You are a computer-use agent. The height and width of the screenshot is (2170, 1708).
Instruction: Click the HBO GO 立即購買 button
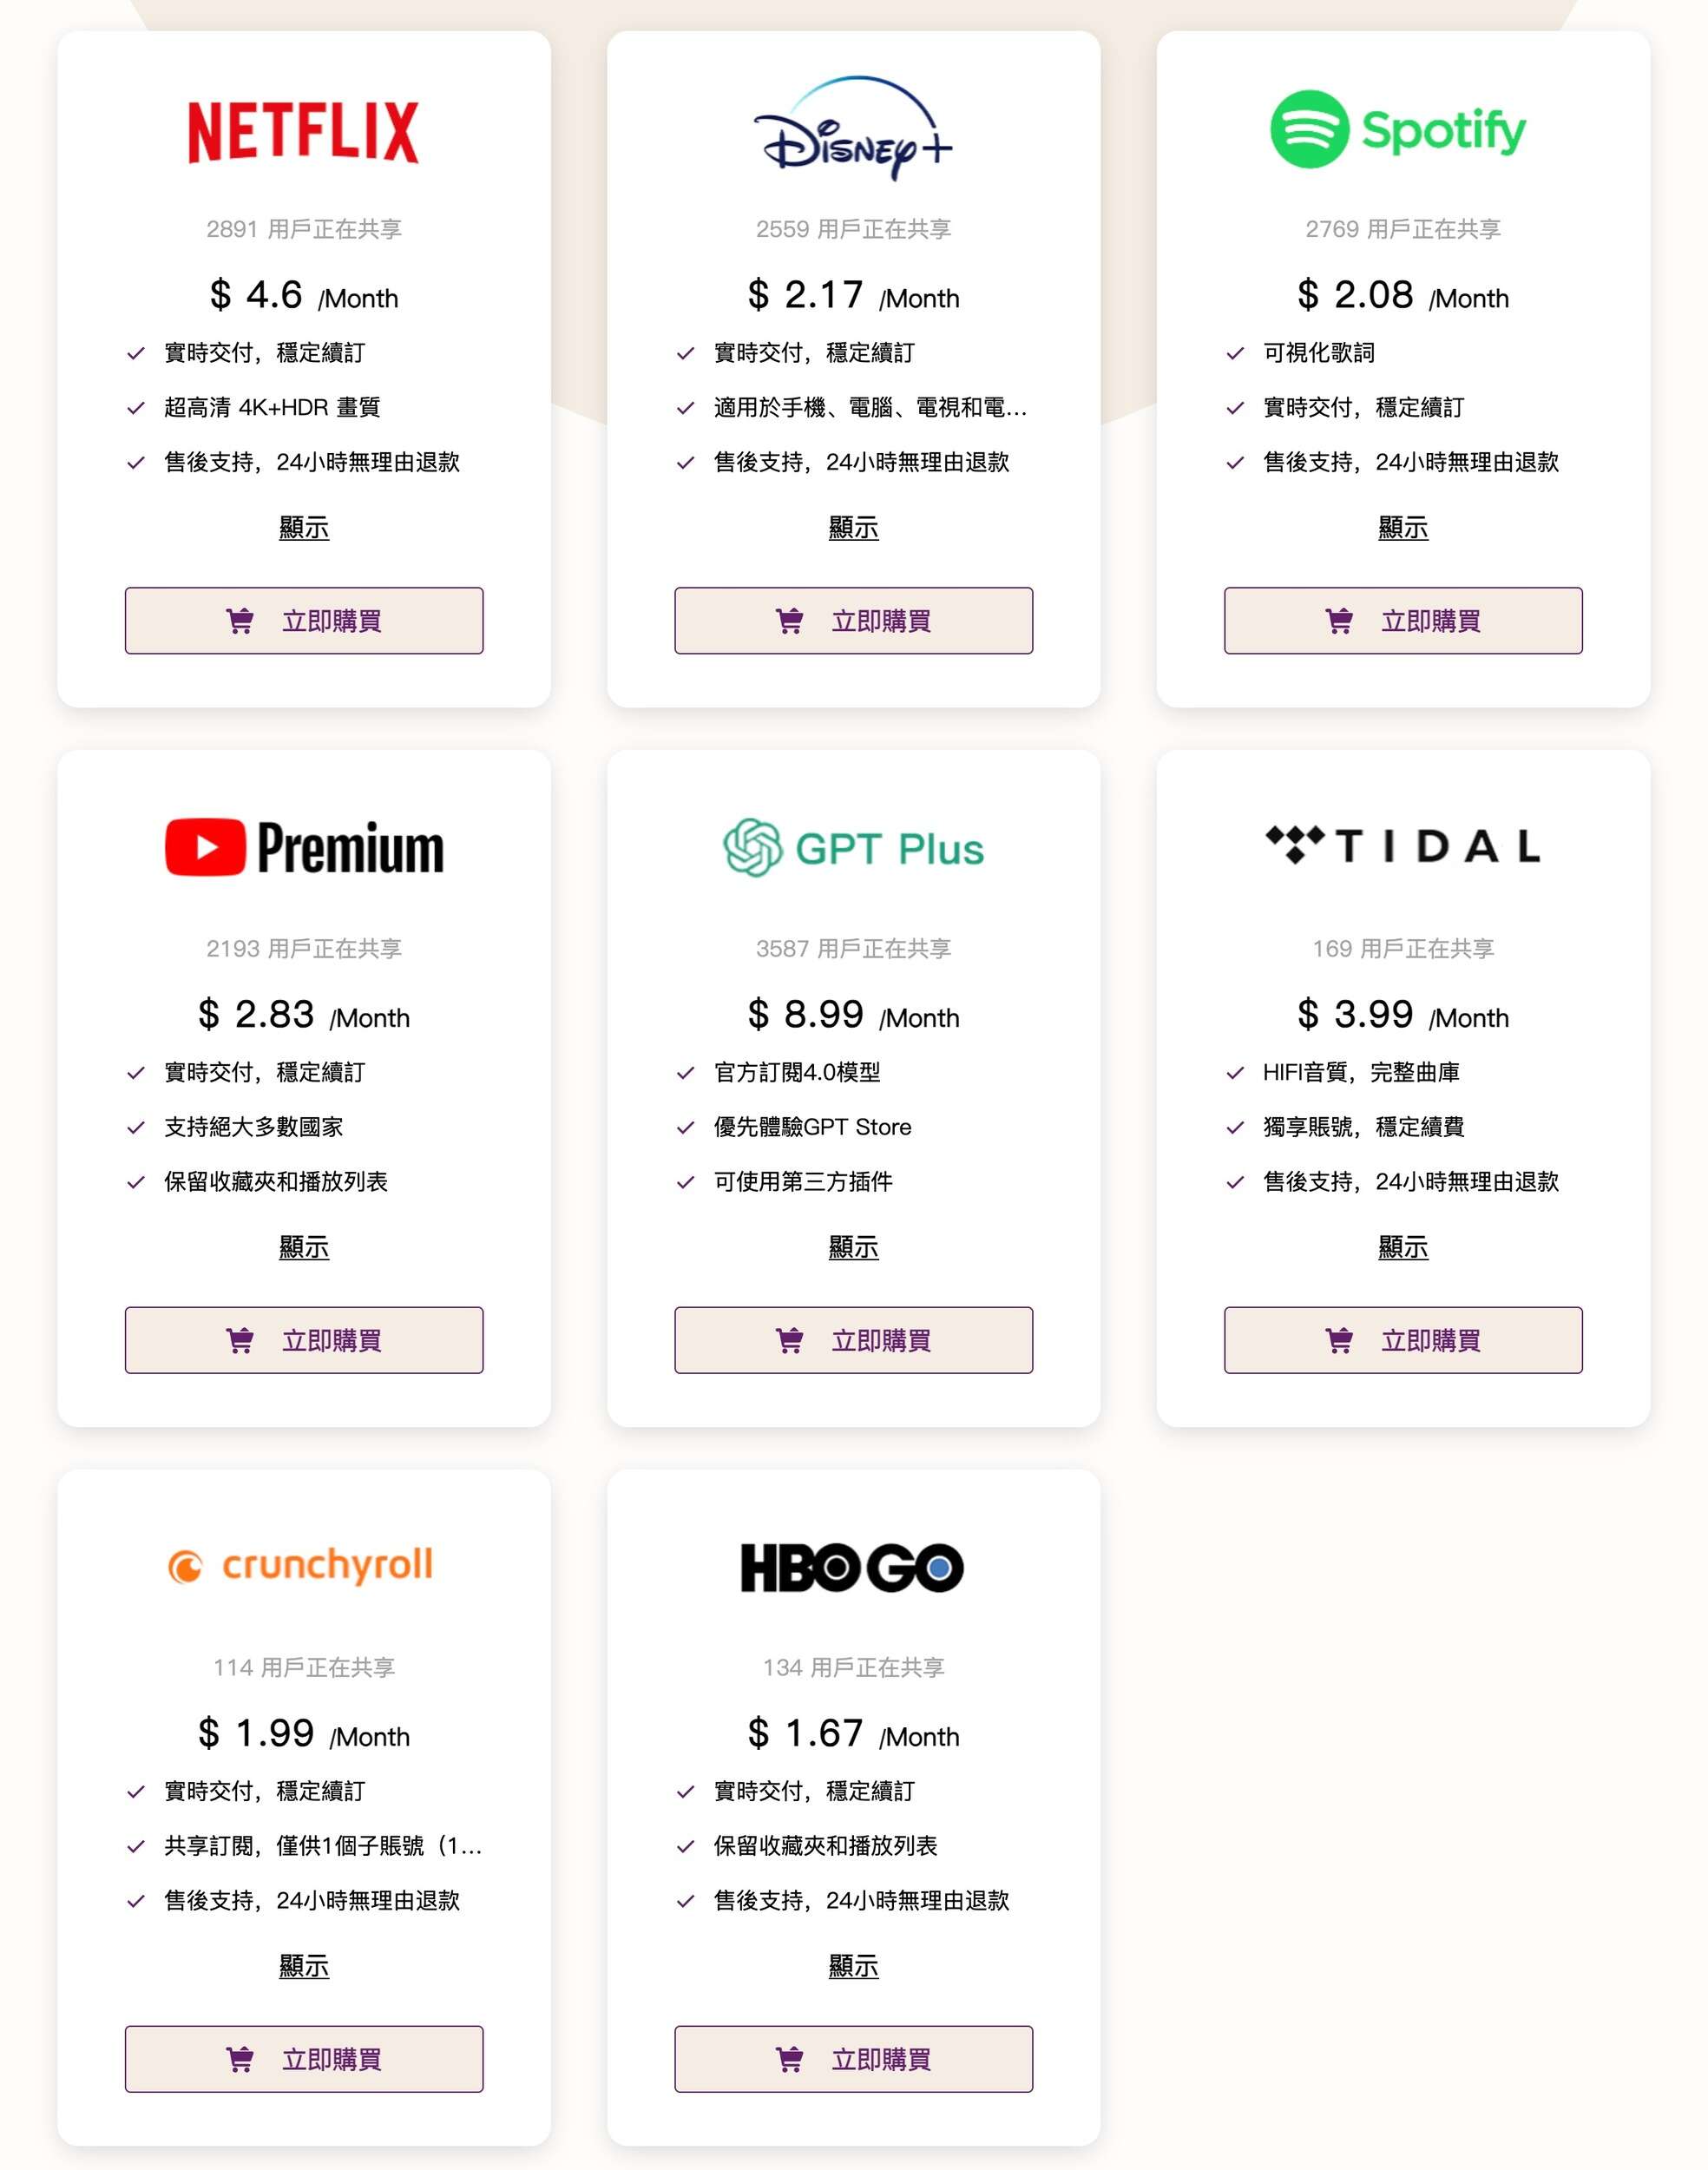[x=853, y=2059]
